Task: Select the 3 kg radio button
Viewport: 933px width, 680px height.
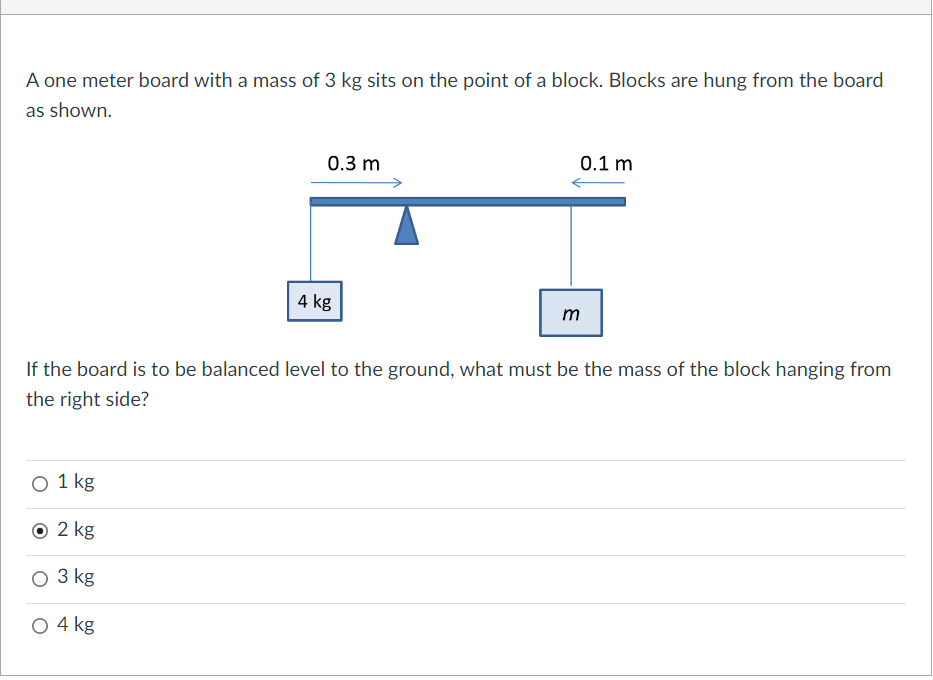Action: [40, 578]
